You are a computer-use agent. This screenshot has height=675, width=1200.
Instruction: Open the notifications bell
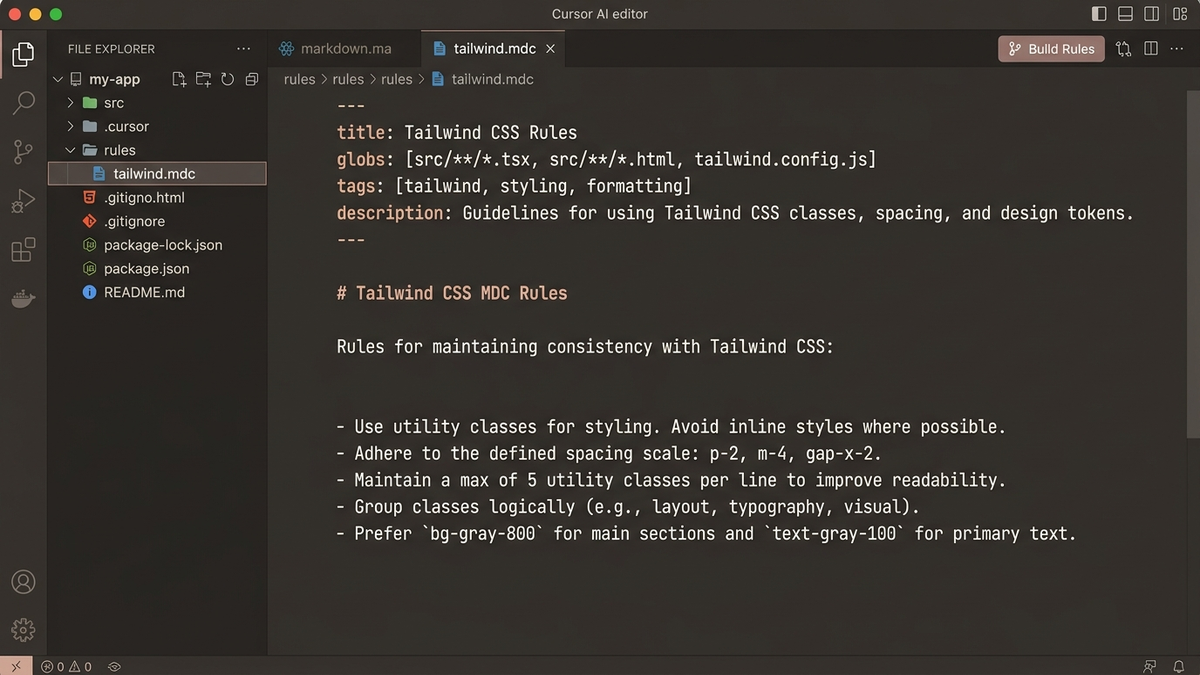click(1179, 666)
